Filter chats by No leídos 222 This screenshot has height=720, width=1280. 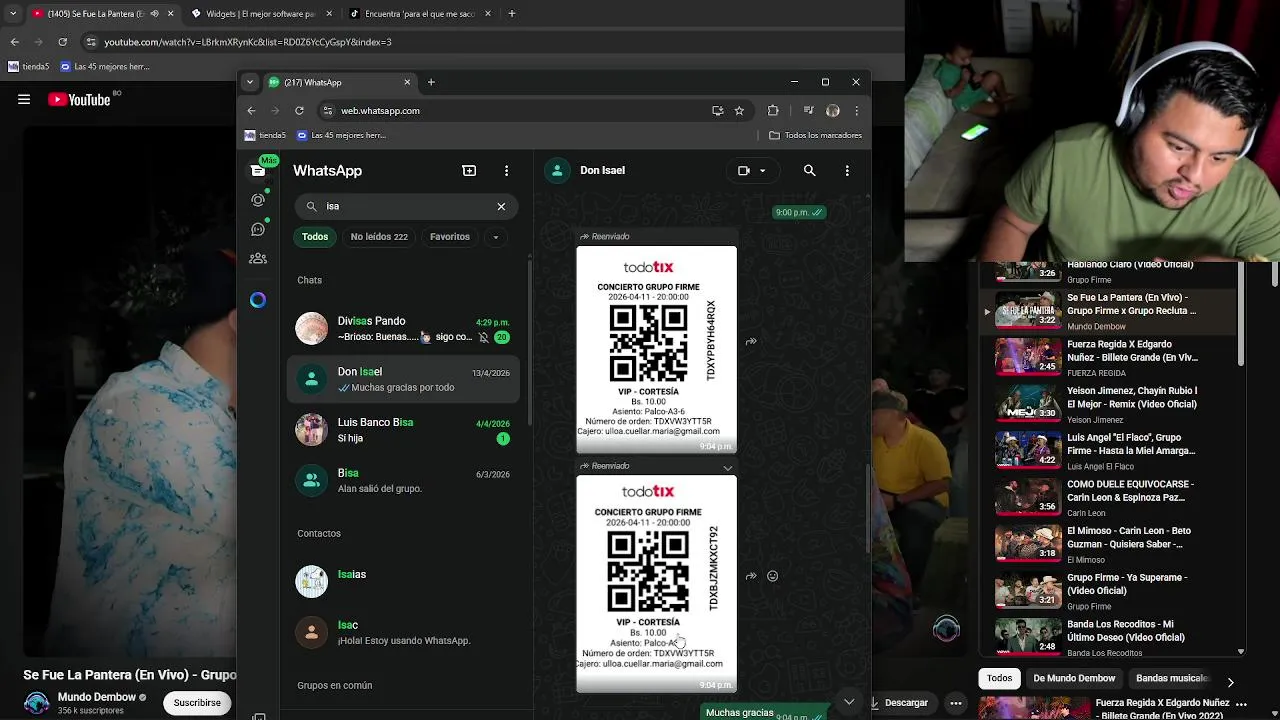click(x=379, y=237)
